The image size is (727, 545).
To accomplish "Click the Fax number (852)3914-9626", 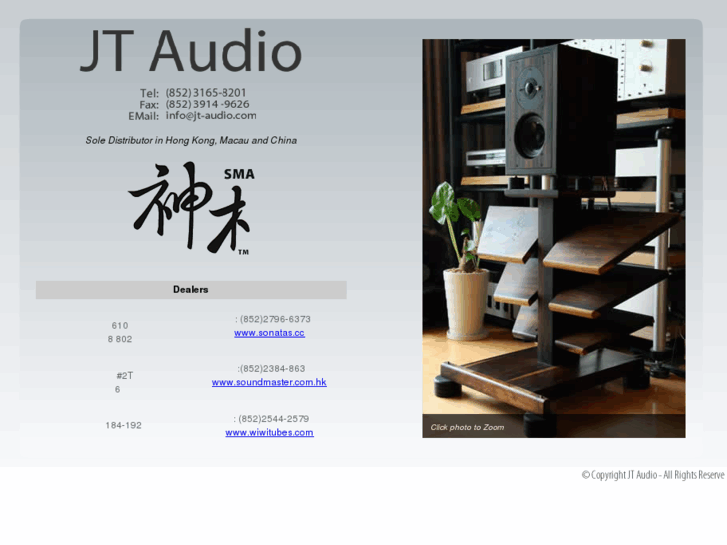I will (208, 104).
